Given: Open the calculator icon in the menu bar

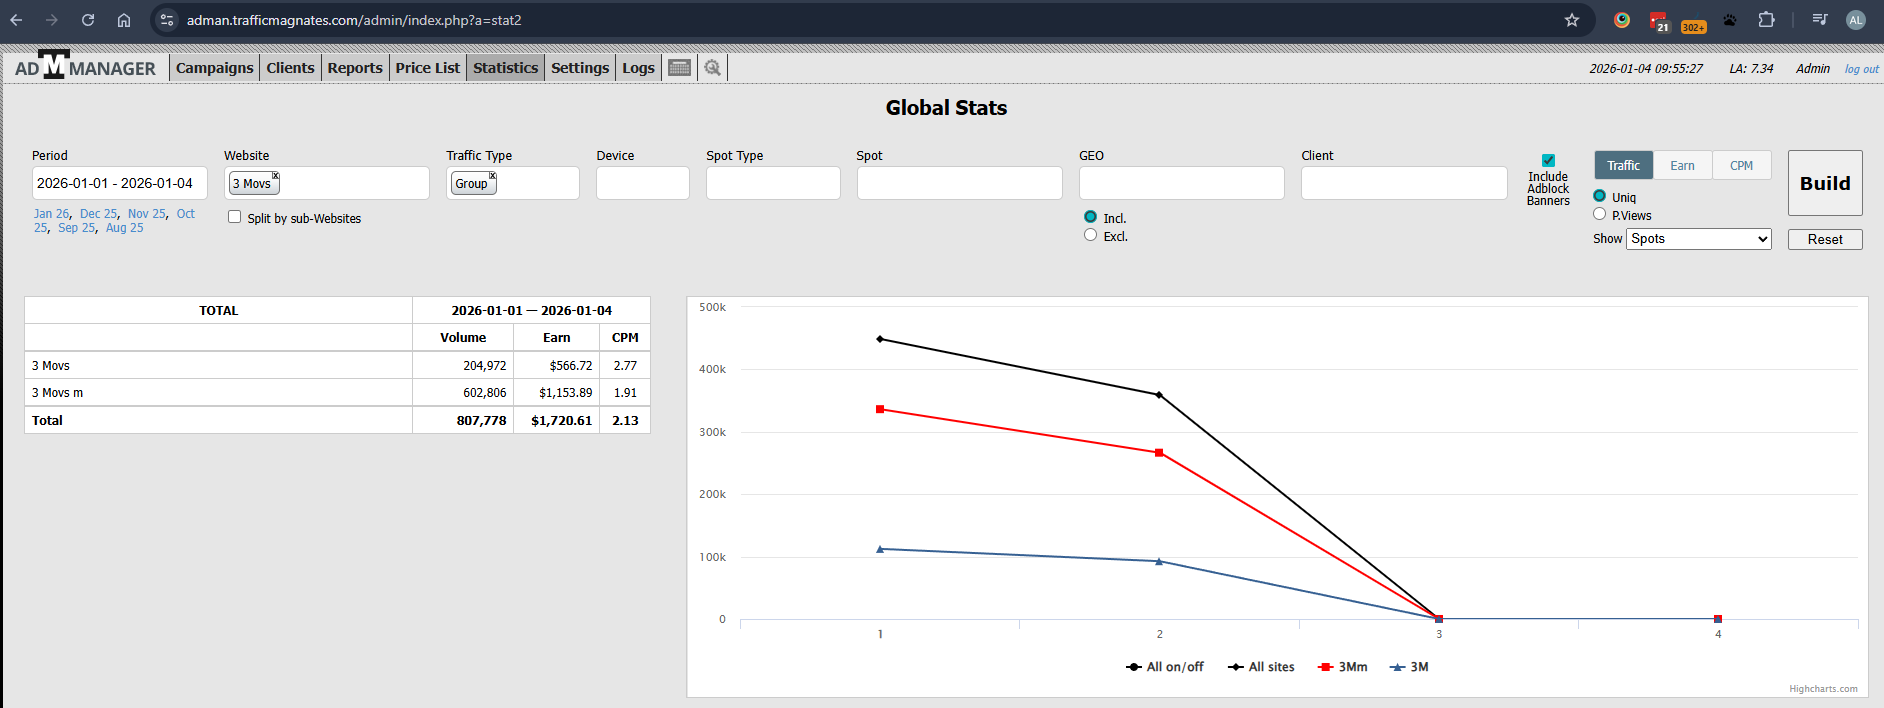Looking at the screenshot, I should click(x=680, y=68).
